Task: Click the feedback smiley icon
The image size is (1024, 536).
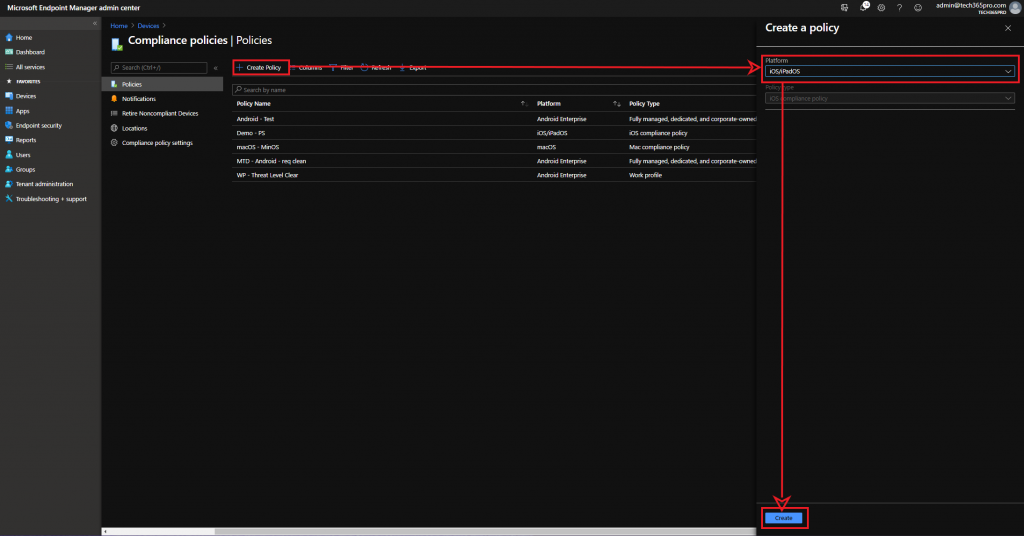Action: coord(918,7)
